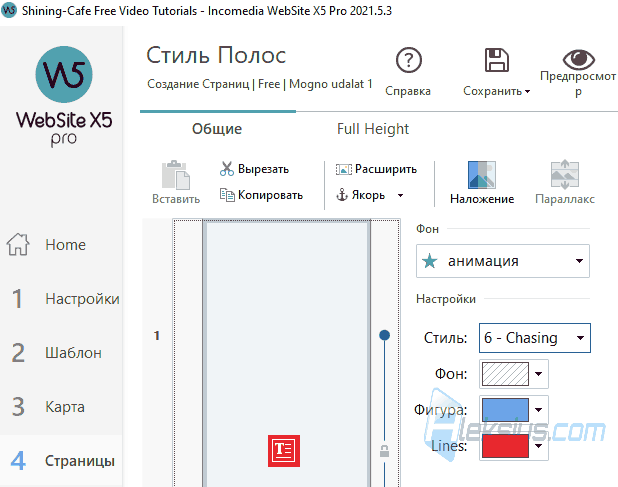The height and width of the screenshot is (487, 618).
Task: Click the Сохранить floppy disk icon
Action: tap(497, 60)
